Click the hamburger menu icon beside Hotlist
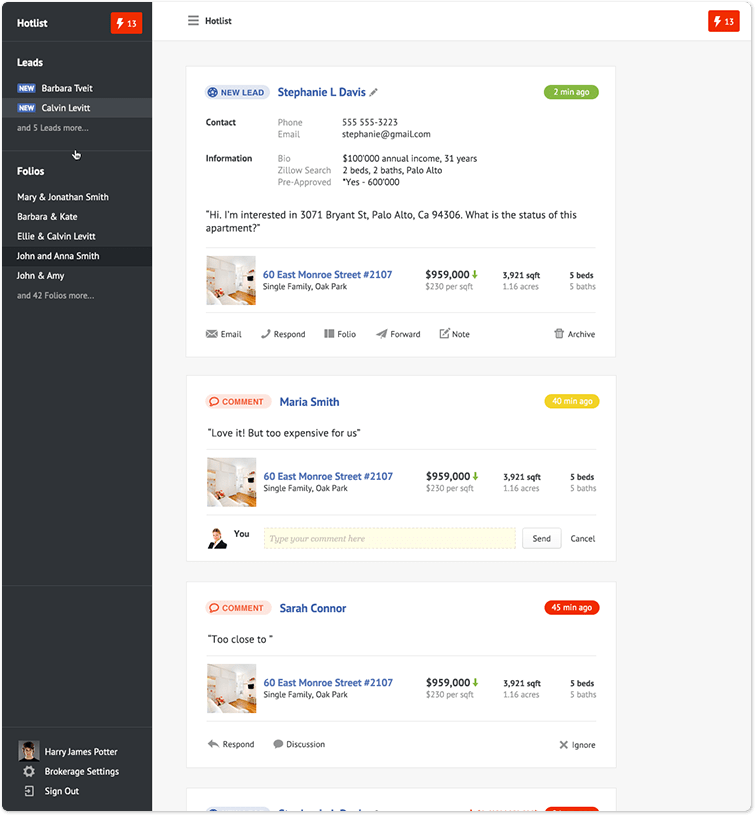Viewport: 755px width, 815px height. click(193, 21)
